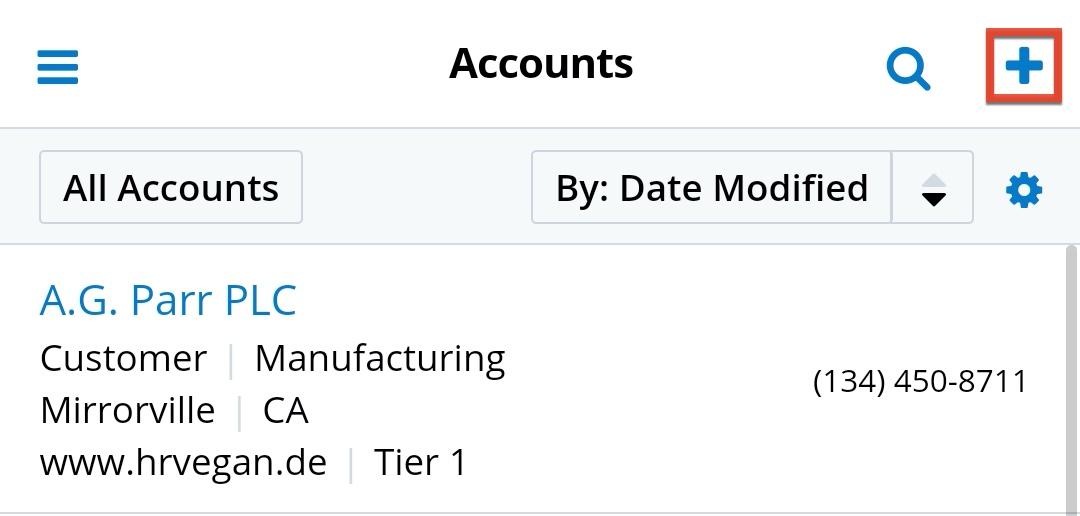Image resolution: width=1080 pixels, height=516 pixels.
Task: Click the separator between Mirrorville and CA
Action: 239,411
